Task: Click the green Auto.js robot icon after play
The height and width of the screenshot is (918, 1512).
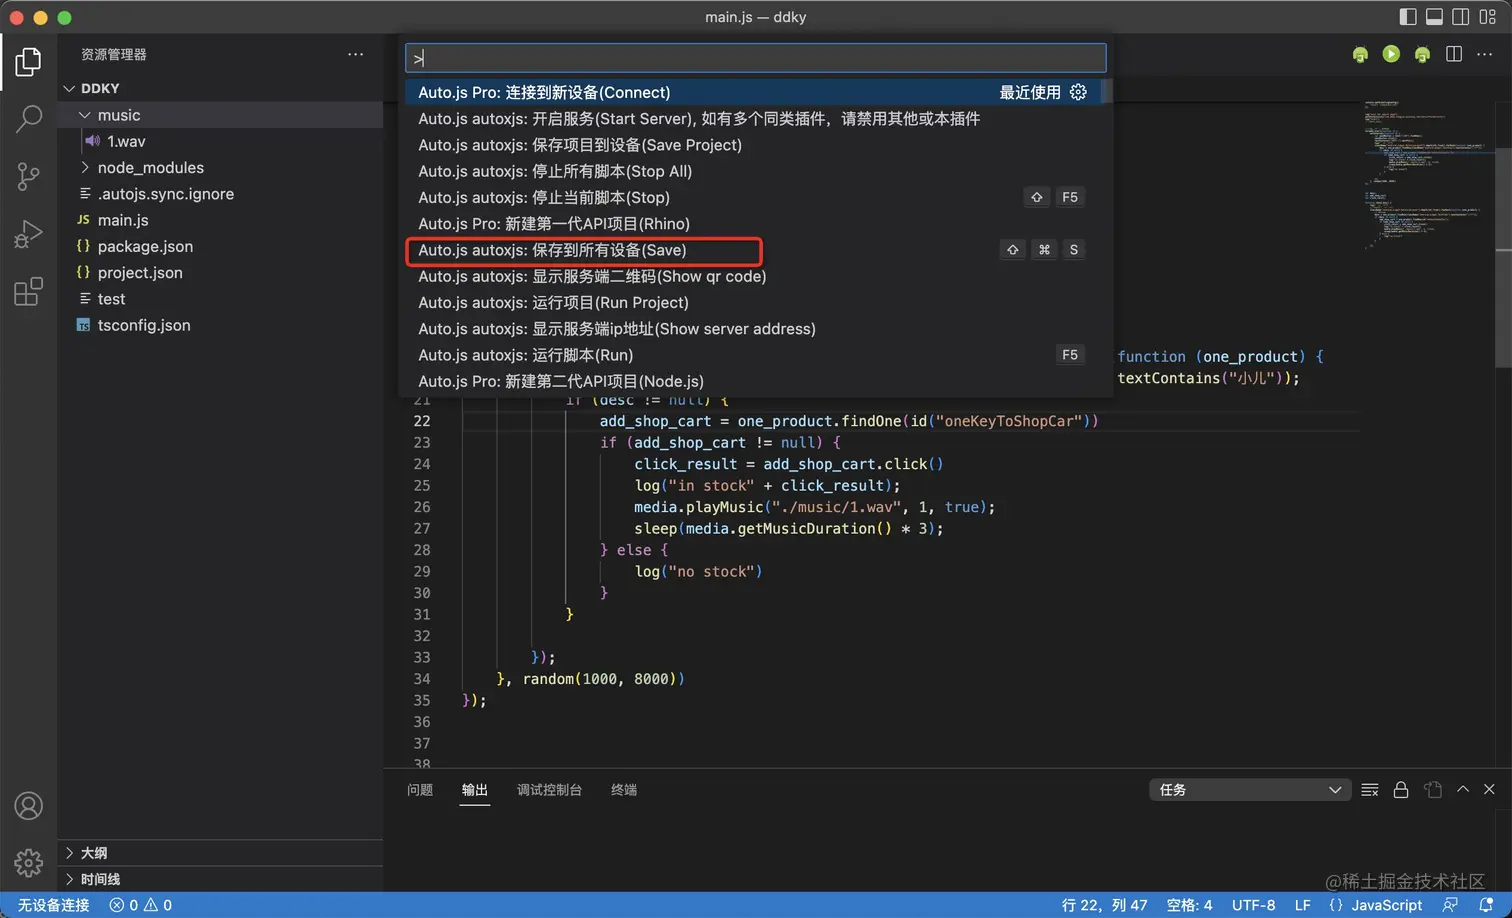Action: [x=1422, y=54]
